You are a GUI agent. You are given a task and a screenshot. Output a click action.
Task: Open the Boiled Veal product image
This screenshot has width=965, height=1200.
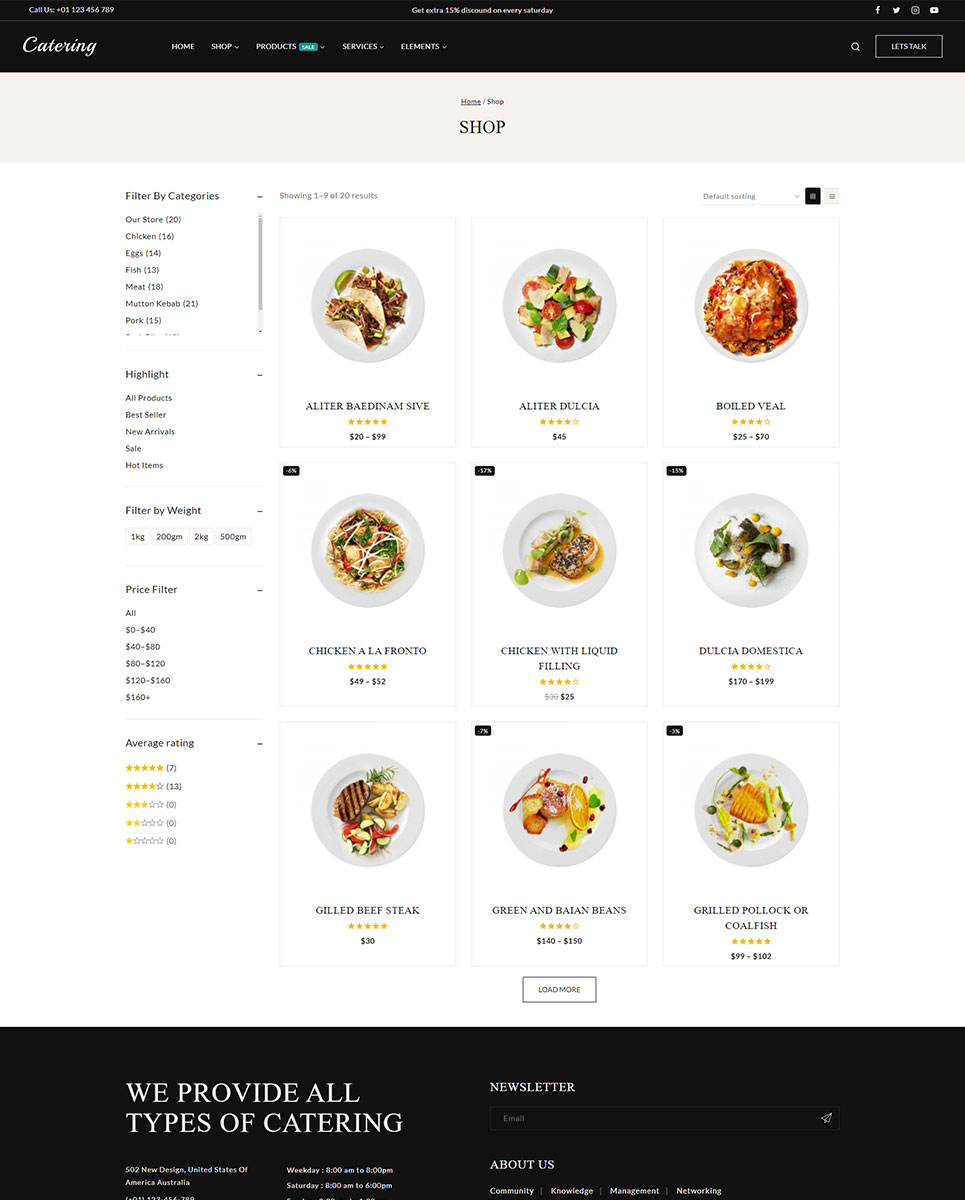[x=751, y=305]
